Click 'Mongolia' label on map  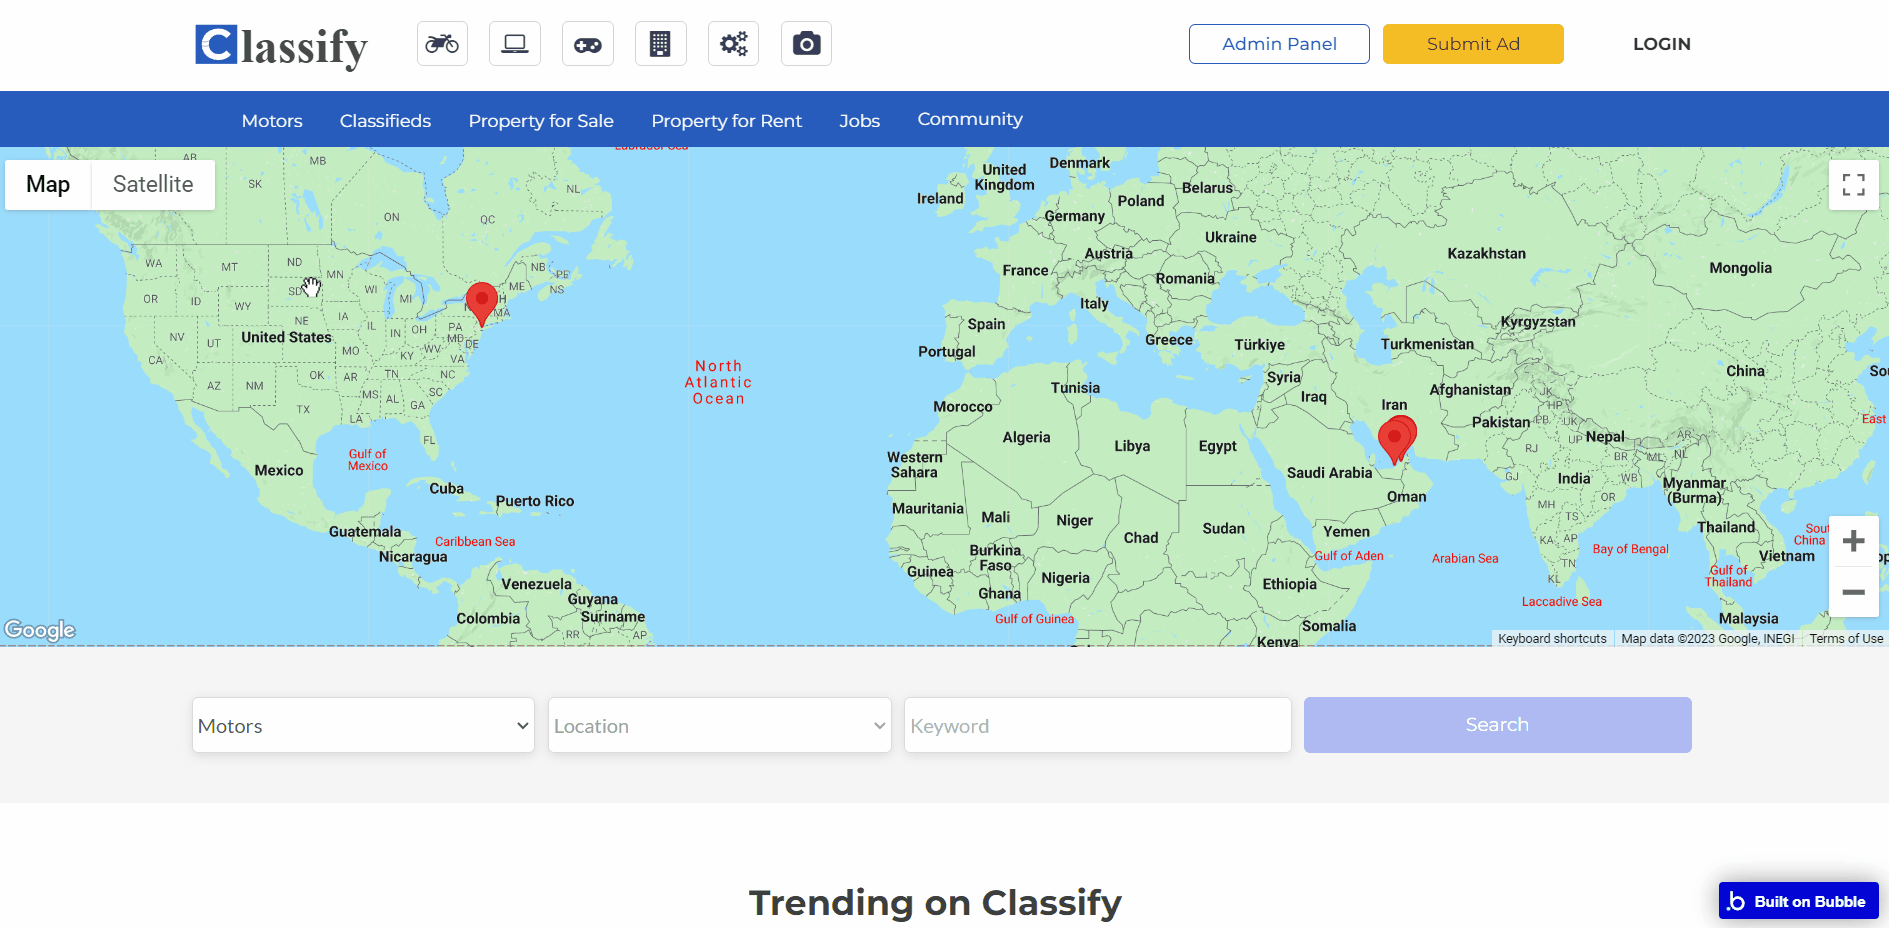click(1740, 268)
